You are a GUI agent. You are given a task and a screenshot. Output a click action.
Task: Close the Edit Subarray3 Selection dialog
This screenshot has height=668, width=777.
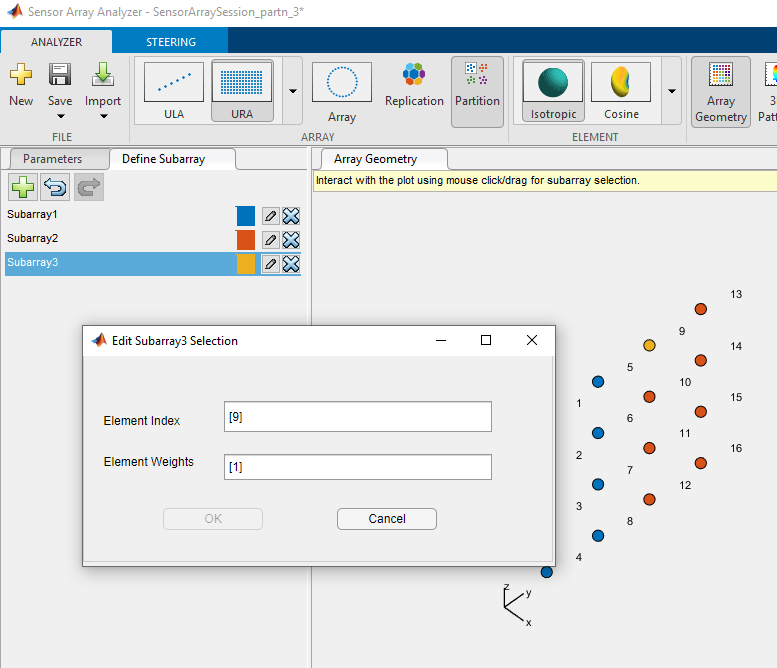click(x=532, y=340)
